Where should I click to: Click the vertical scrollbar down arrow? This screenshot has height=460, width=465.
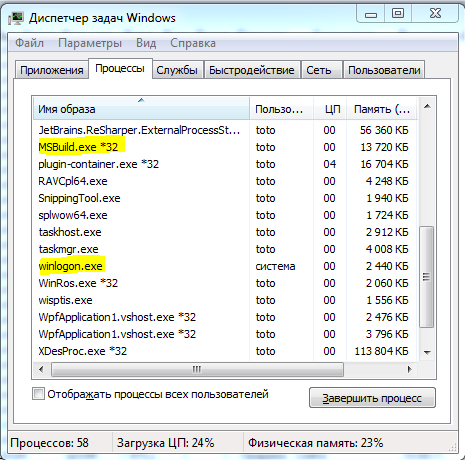[427, 352]
